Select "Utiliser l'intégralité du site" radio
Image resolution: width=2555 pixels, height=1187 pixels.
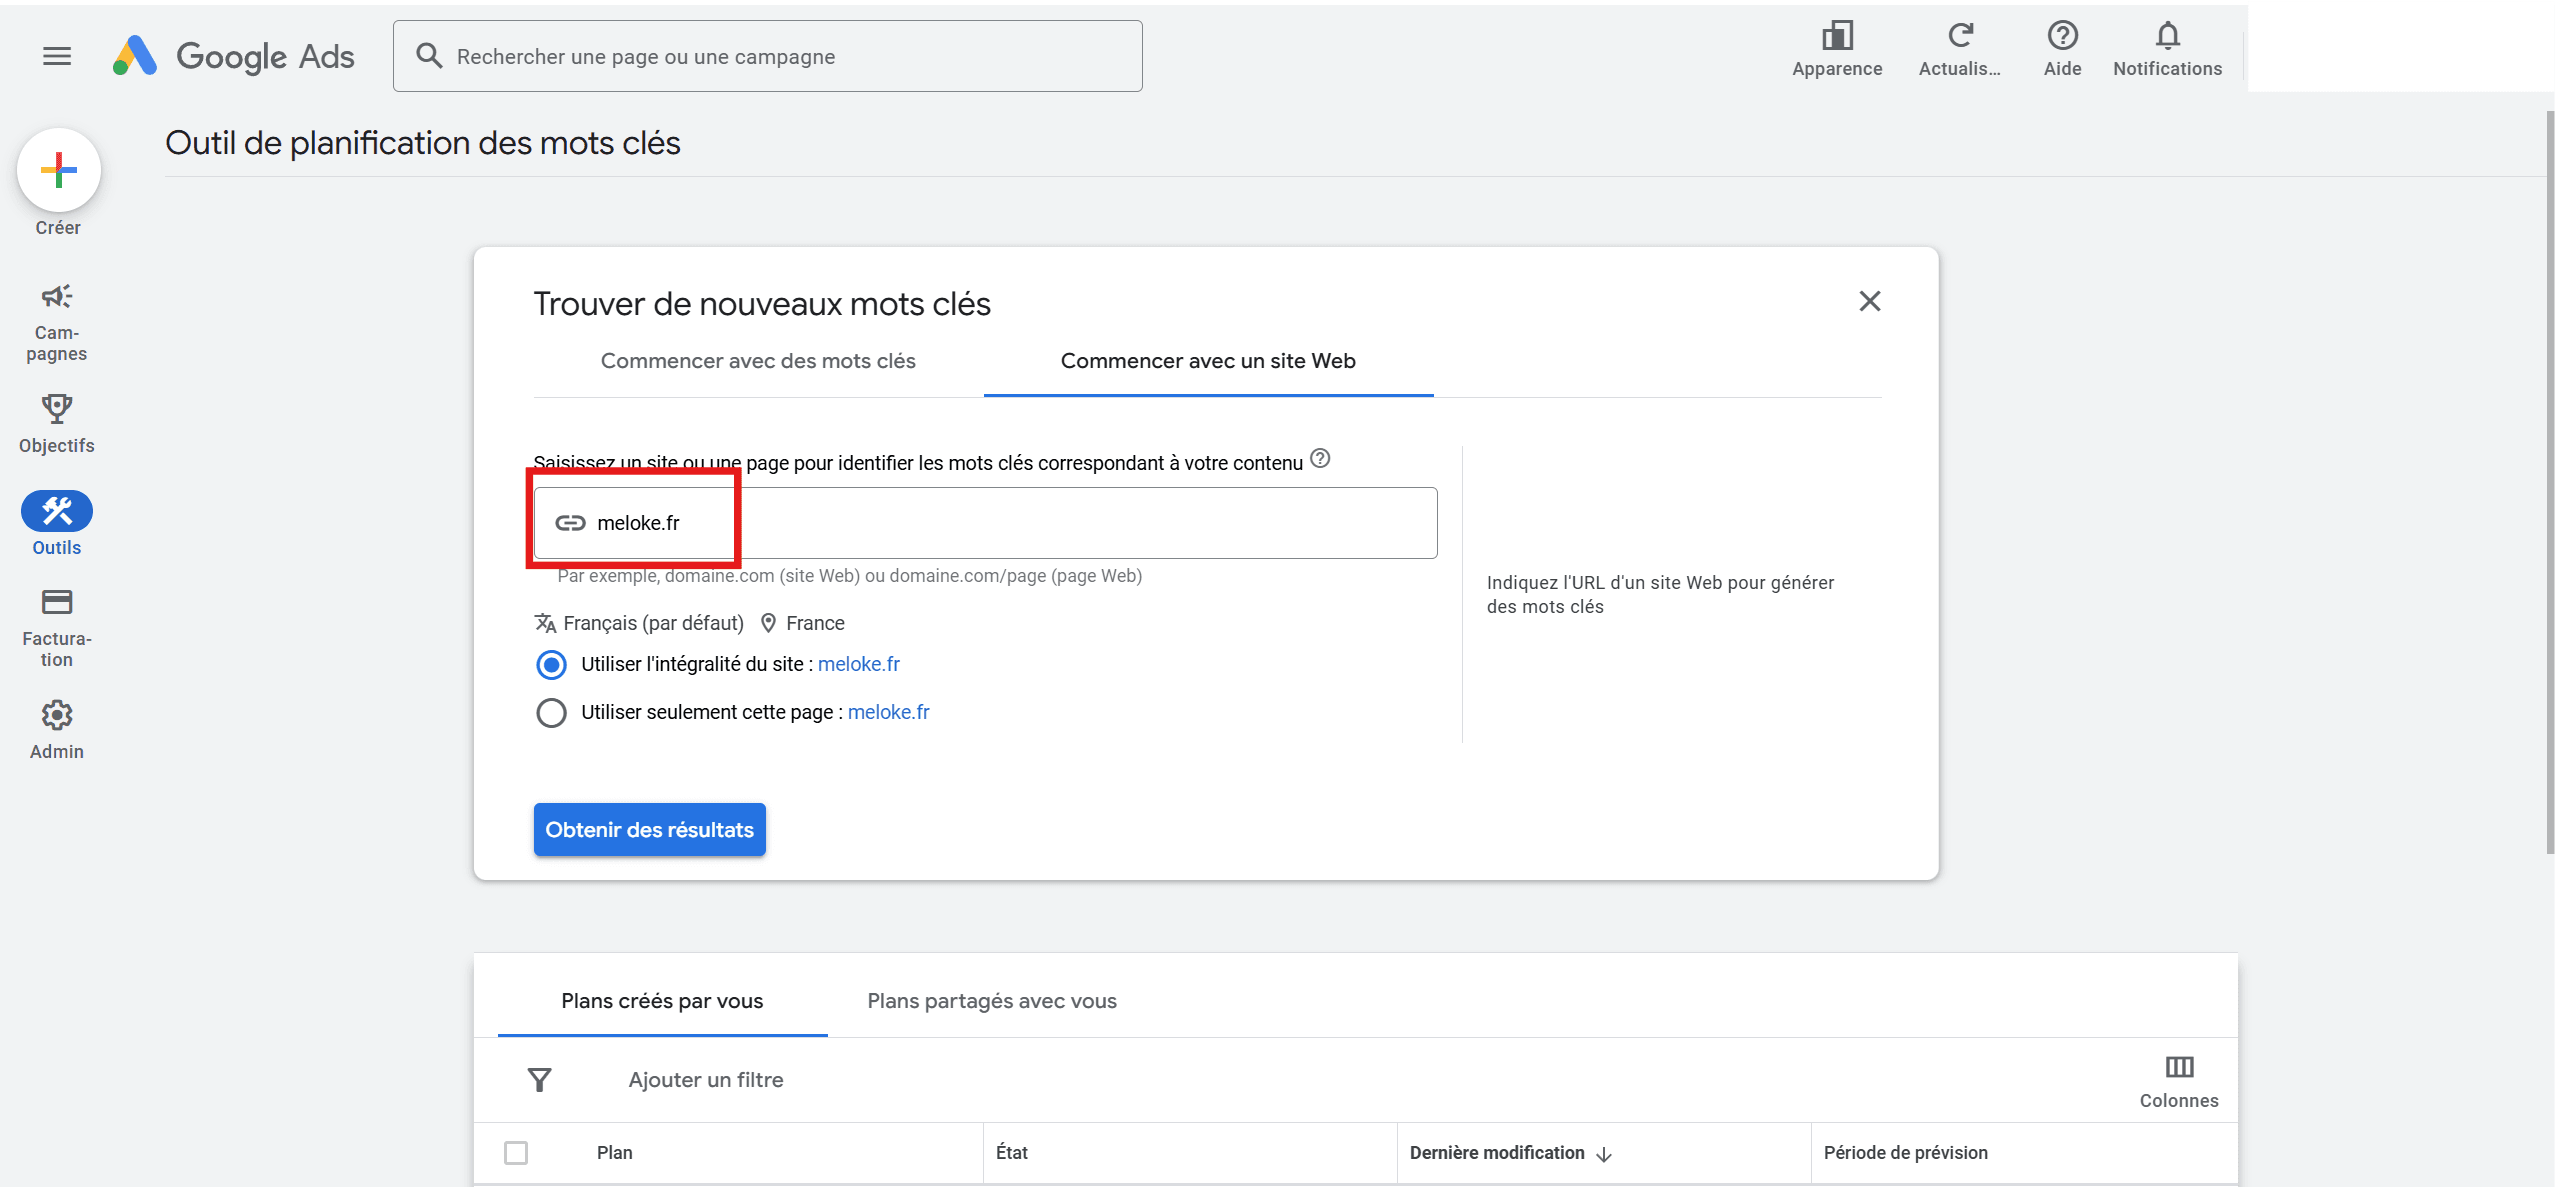(x=551, y=664)
